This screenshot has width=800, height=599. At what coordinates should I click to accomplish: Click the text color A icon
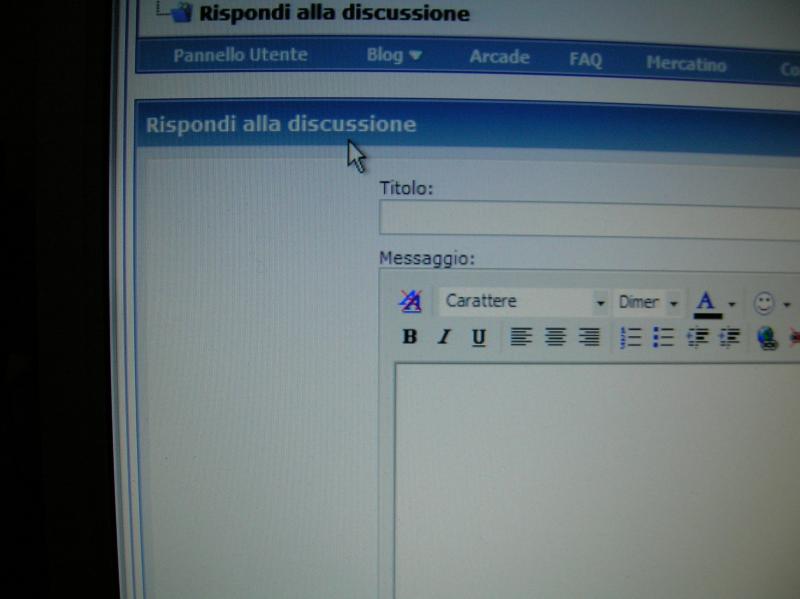[x=706, y=301]
